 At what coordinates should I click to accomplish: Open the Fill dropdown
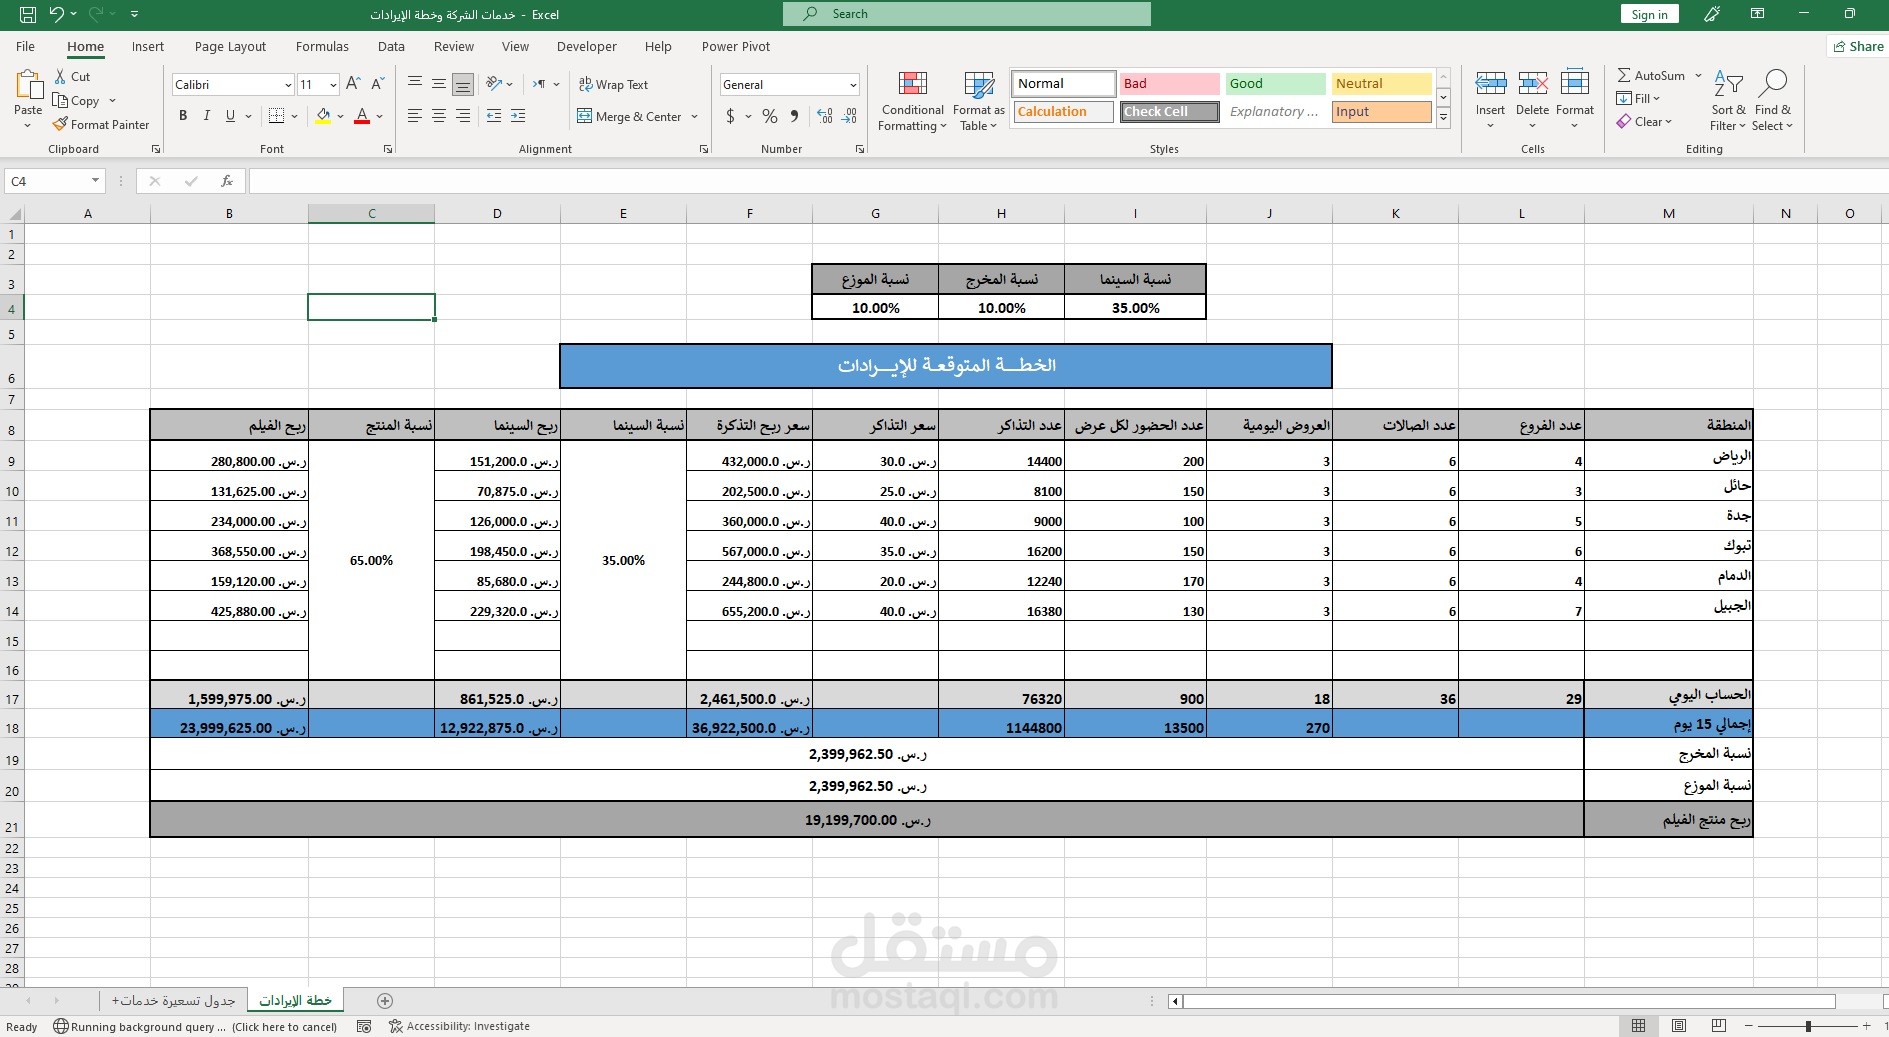pyautogui.click(x=1638, y=98)
